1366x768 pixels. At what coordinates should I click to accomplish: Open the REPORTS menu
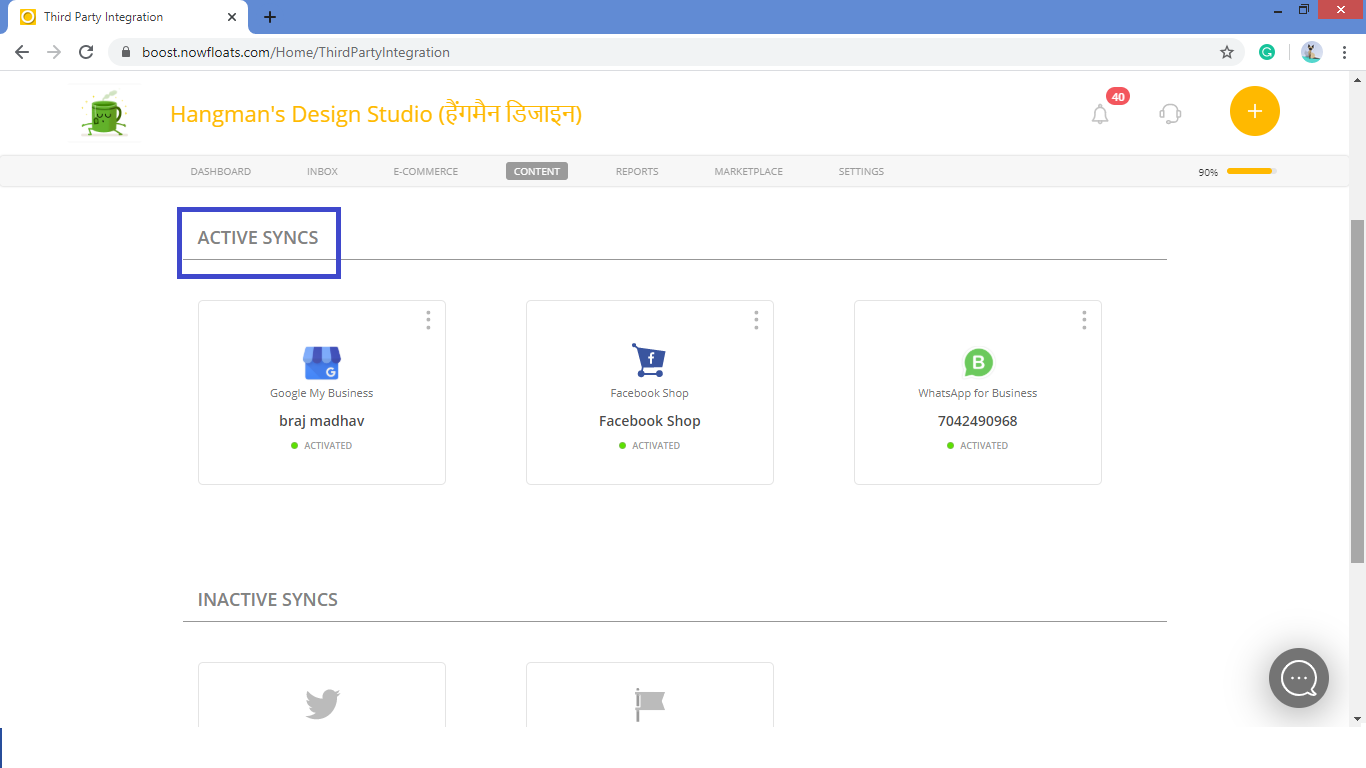point(637,172)
